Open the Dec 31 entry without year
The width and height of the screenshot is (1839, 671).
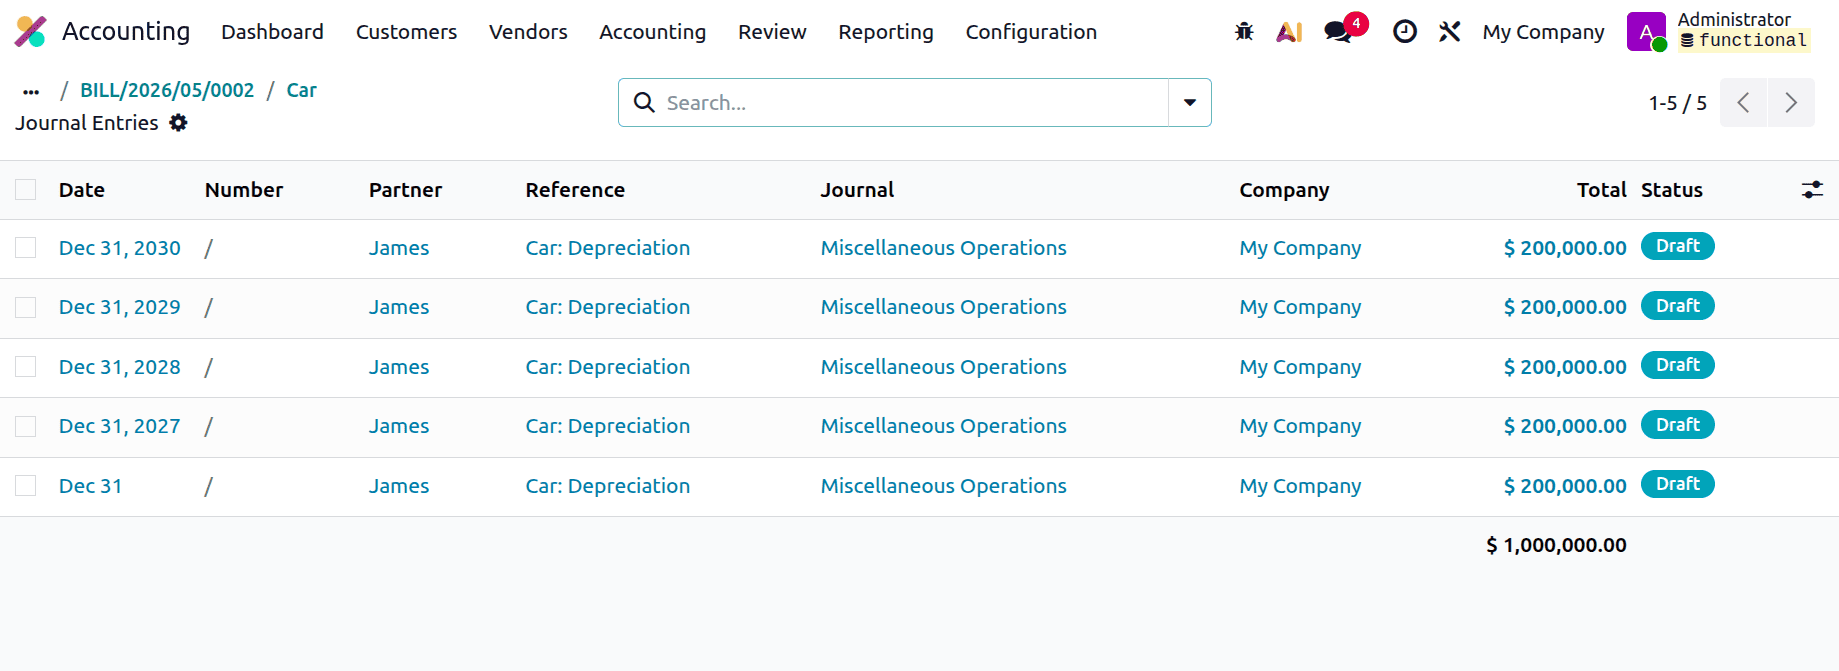90,486
